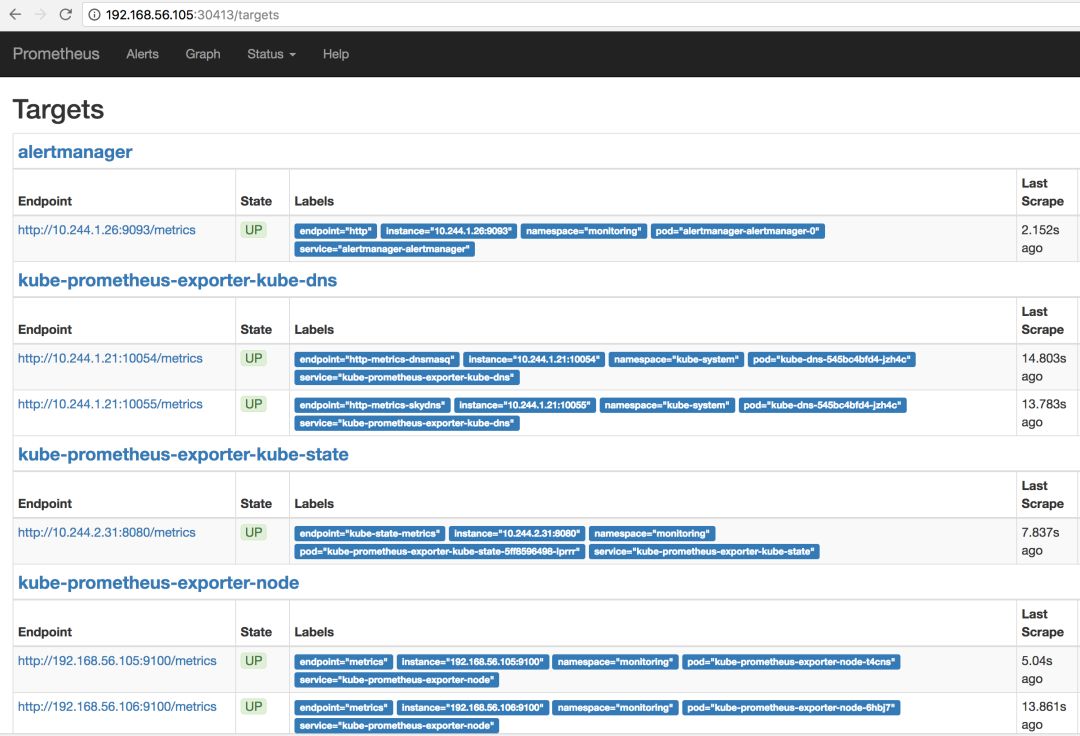Click label pod="kube-prometheus-exporter-node-t4cns"

791,662
